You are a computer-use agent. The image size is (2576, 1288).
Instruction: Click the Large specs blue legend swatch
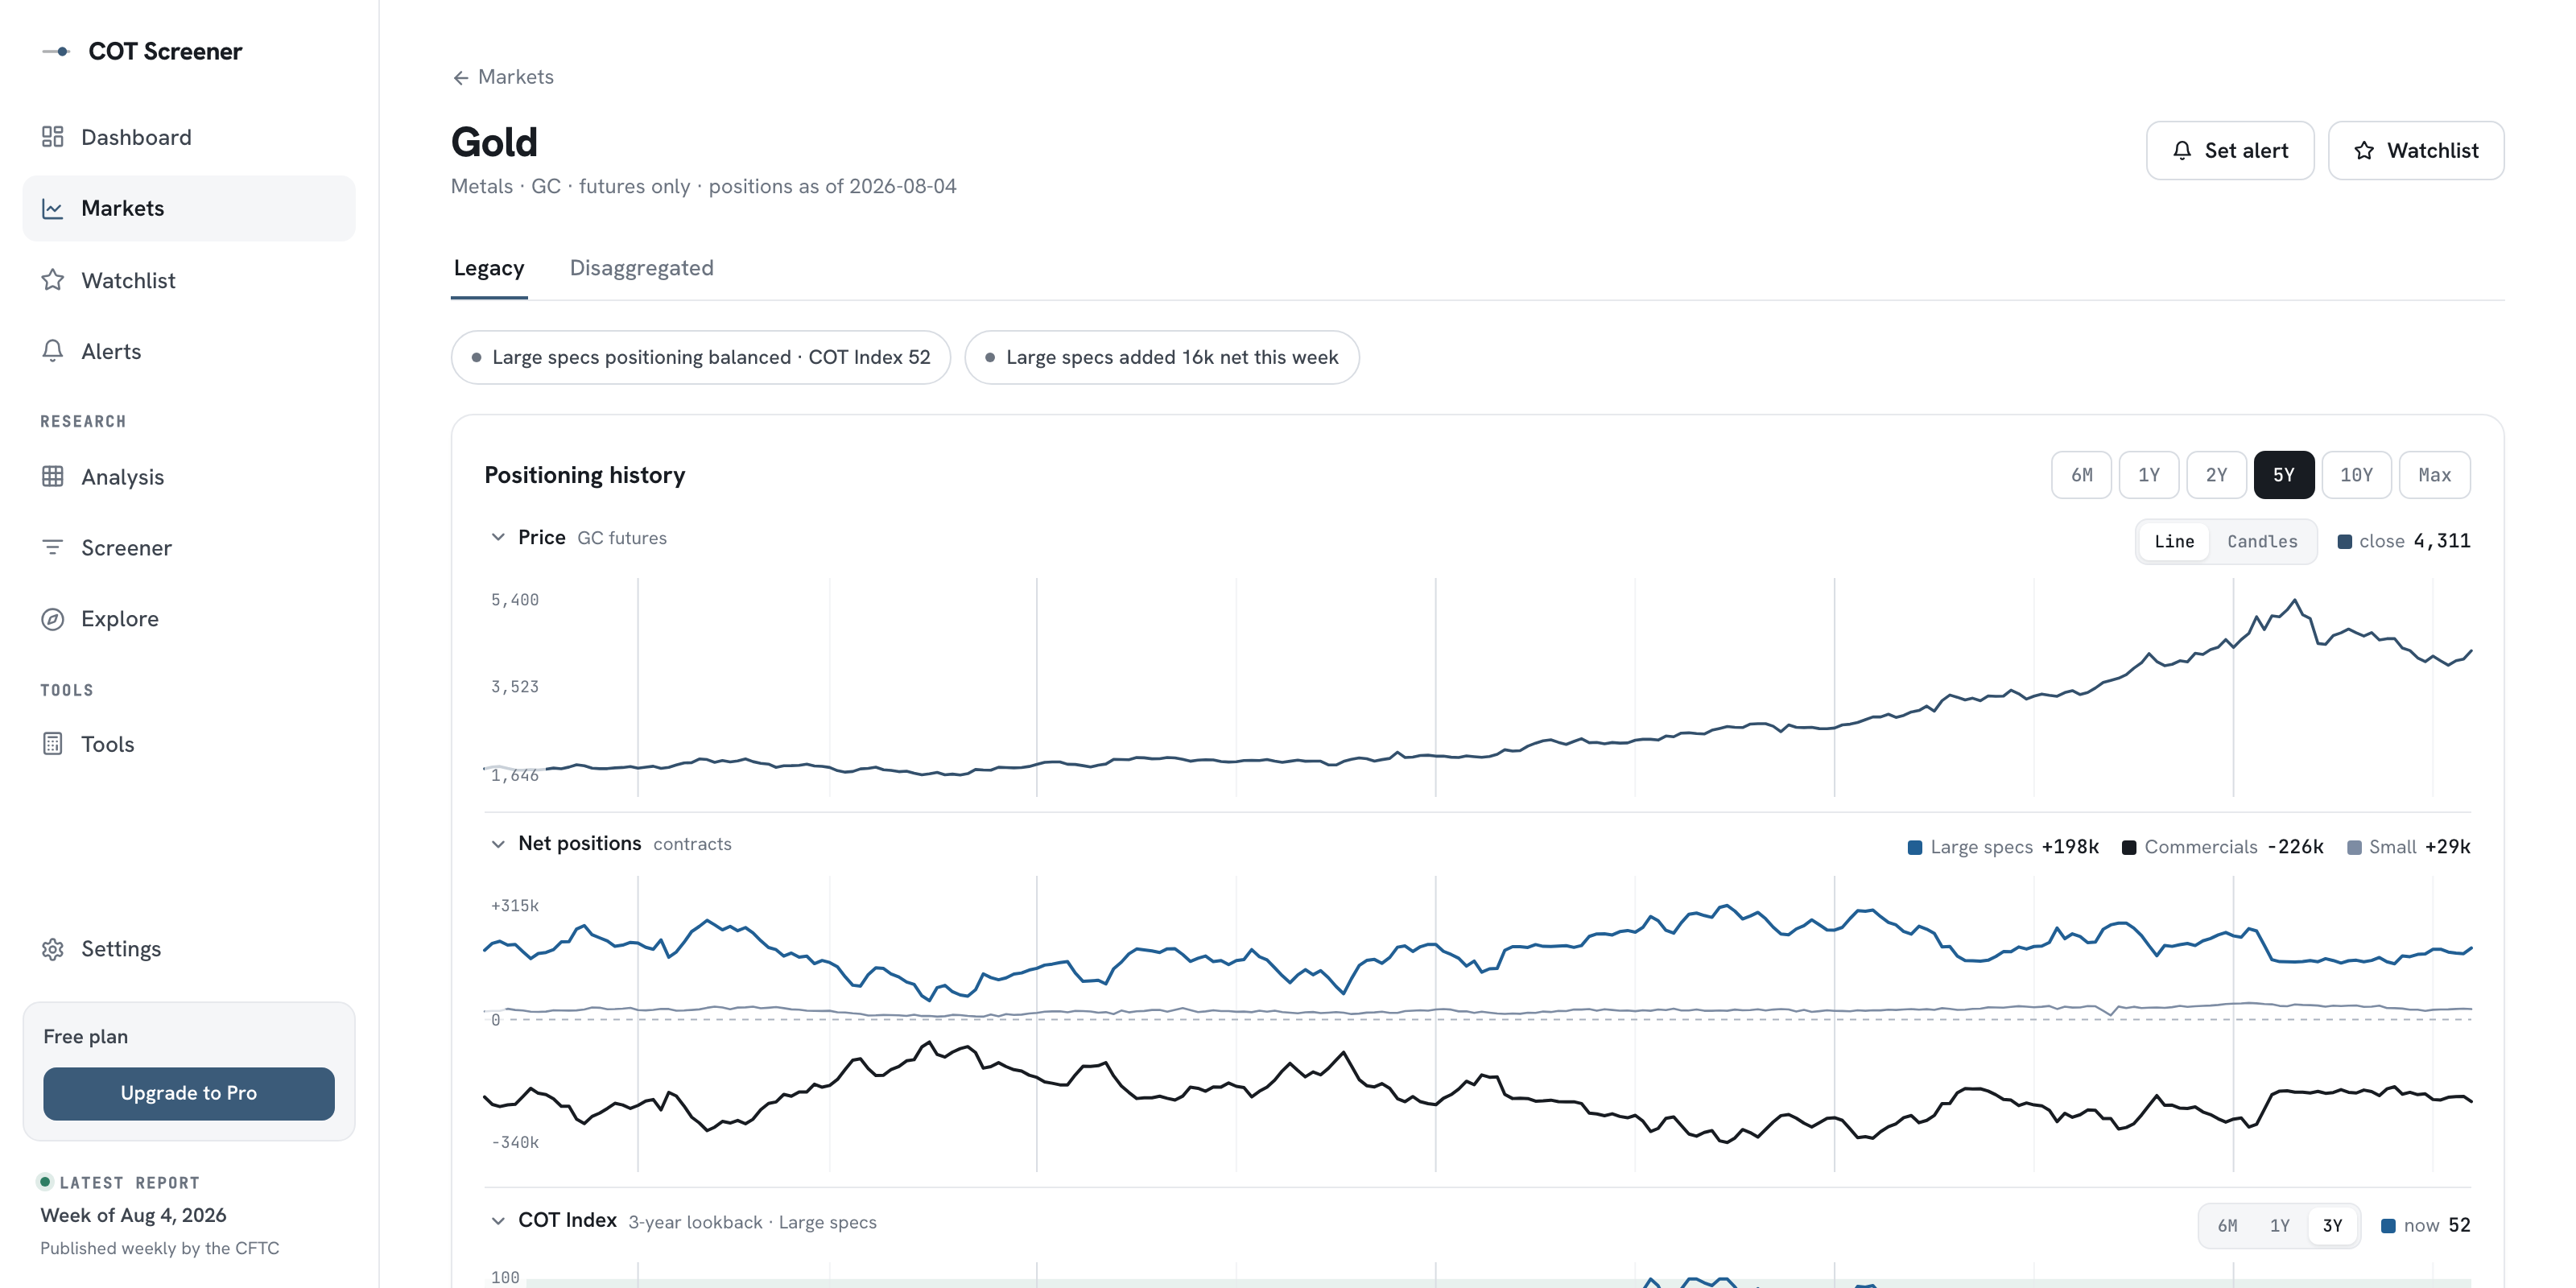coord(1915,848)
